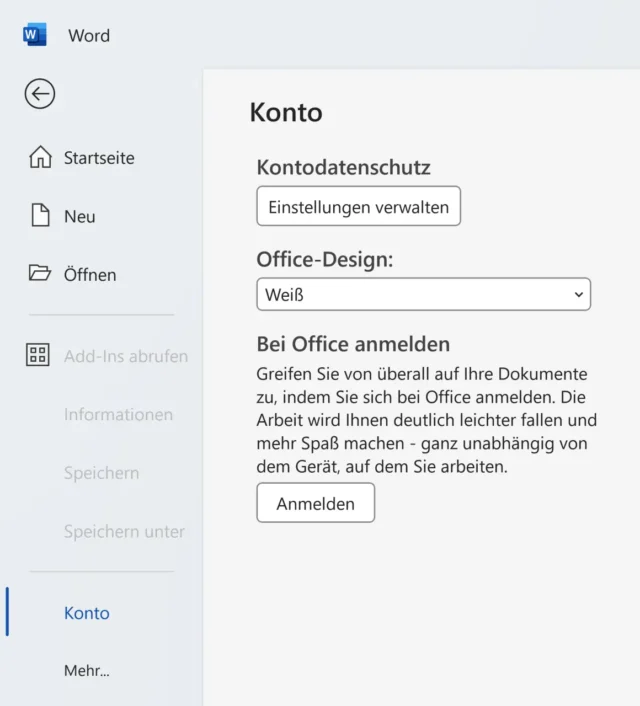Click the blank page icon beside Neu

click(40, 216)
